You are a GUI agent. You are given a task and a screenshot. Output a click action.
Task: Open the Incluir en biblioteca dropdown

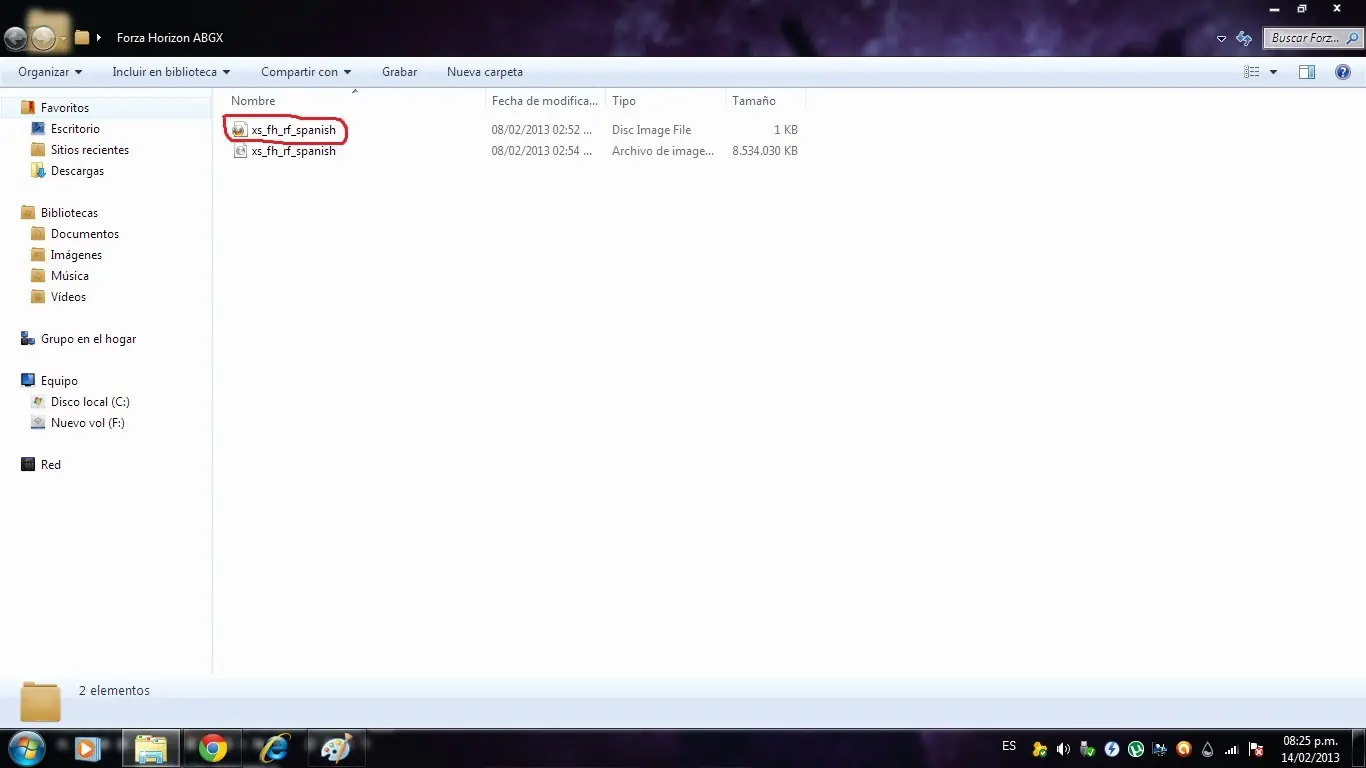point(171,72)
